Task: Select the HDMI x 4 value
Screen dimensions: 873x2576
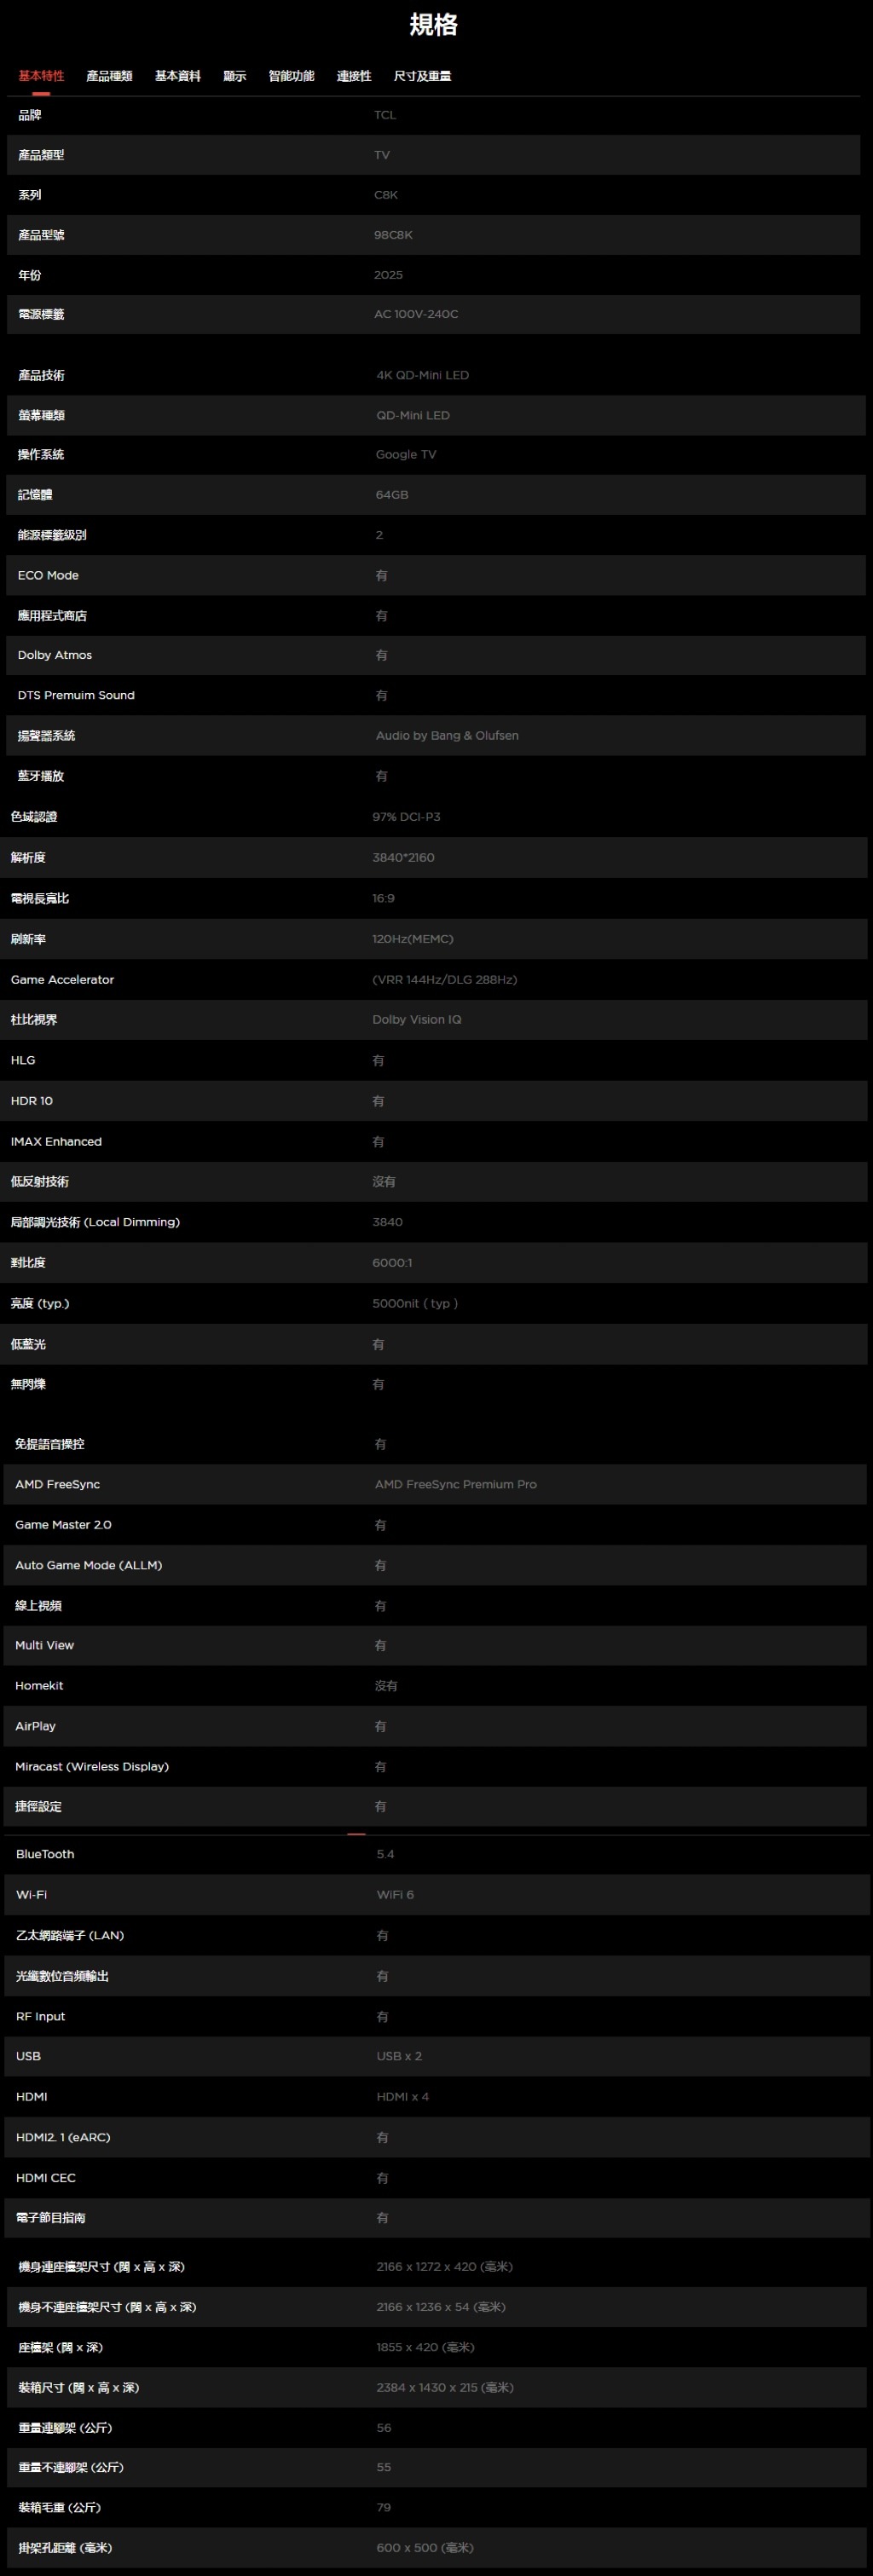Action: coord(402,2097)
